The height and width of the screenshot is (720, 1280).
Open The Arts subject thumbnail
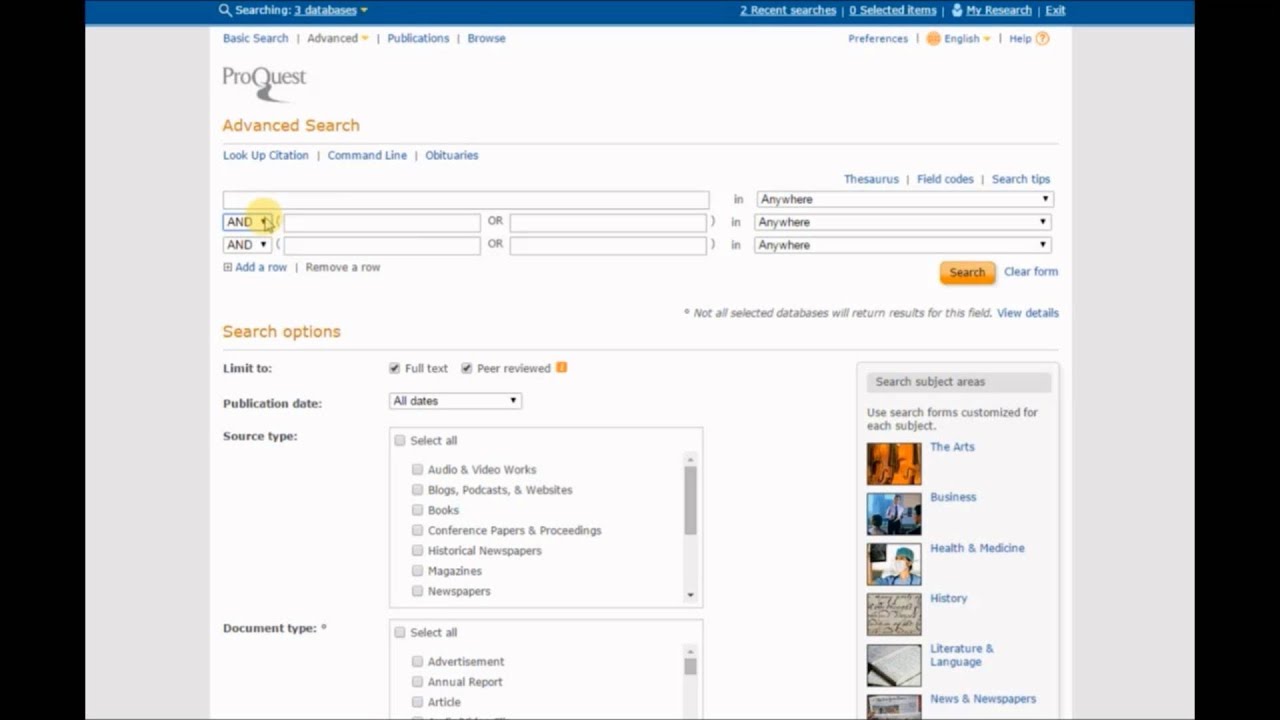[894, 464]
